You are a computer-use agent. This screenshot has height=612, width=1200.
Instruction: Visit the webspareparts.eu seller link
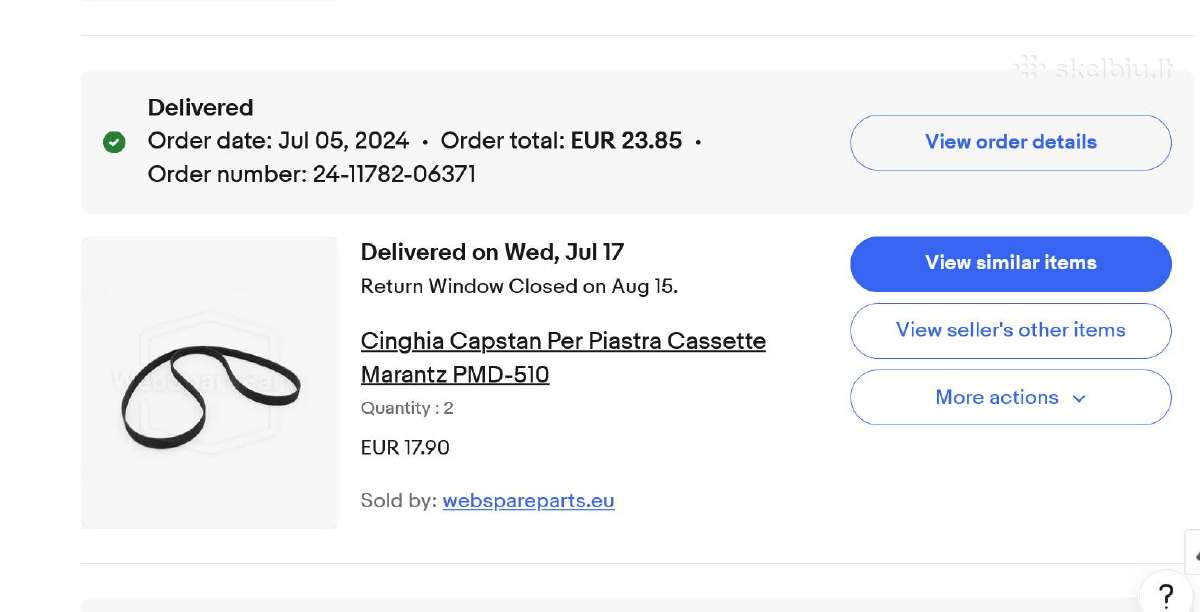point(528,501)
